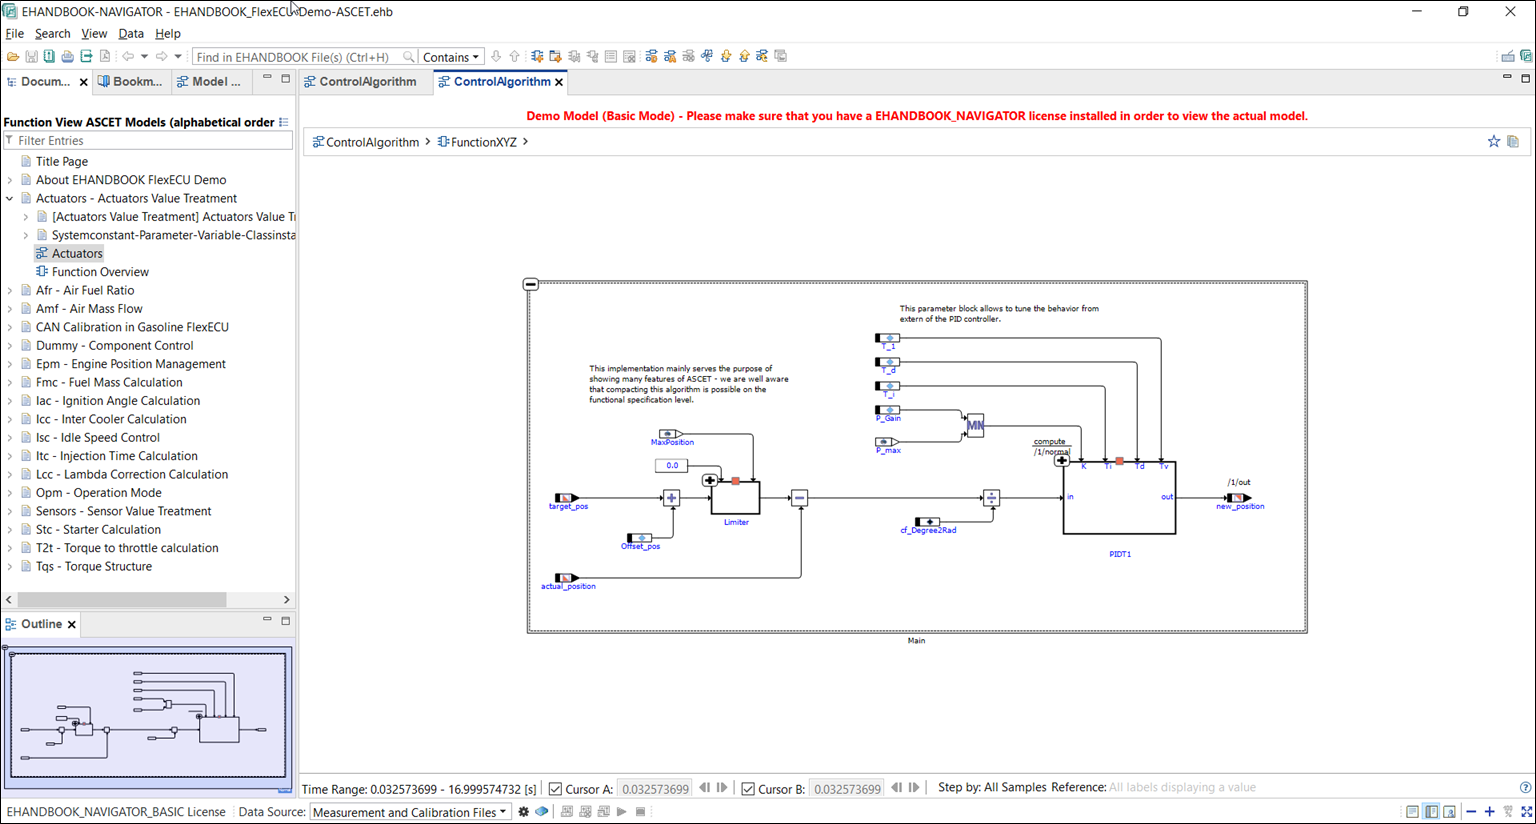The image size is (1536, 824).
Task: Click the fit-to-screen icon at bottom right
Action: [1526, 812]
